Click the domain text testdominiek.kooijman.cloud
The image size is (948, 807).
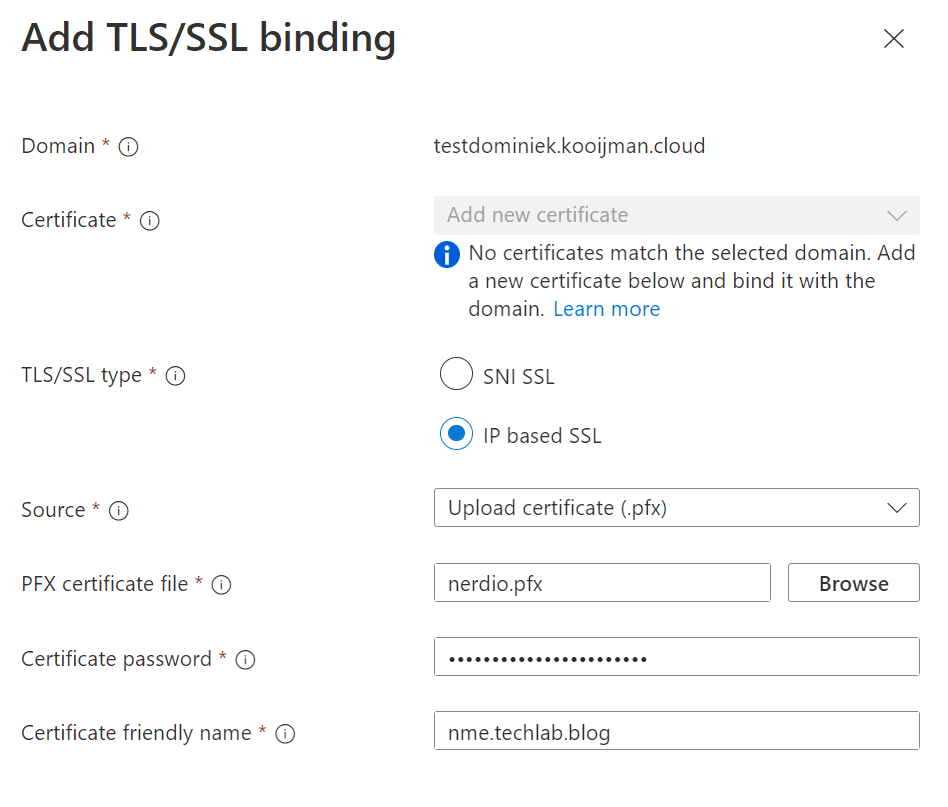click(569, 146)
